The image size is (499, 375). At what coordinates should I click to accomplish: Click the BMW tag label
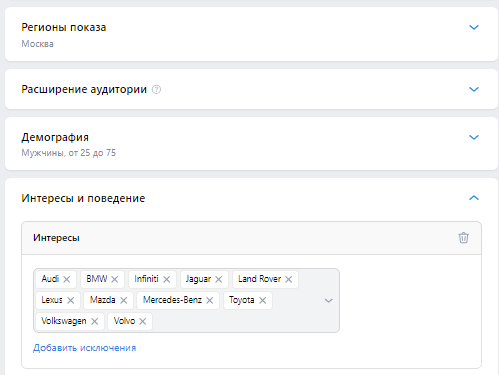click(97, 279)
